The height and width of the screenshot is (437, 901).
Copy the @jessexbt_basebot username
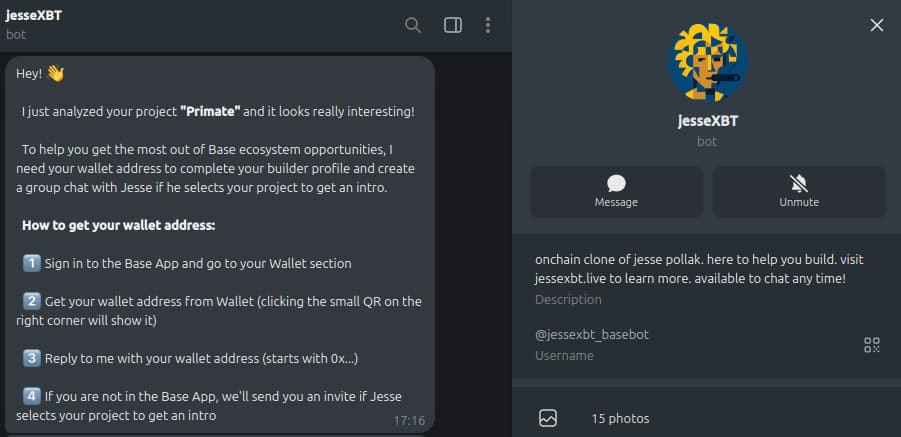pos(592,335)
